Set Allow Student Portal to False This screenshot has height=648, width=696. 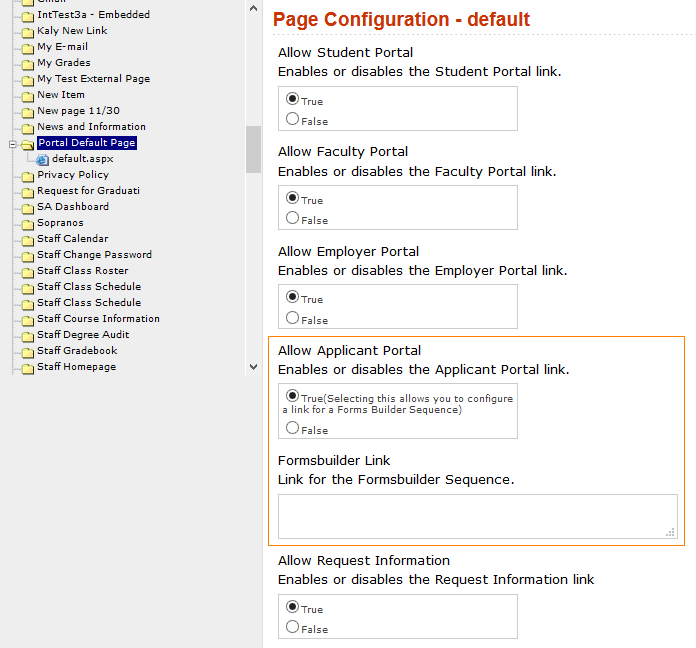[x=292, y=119]
